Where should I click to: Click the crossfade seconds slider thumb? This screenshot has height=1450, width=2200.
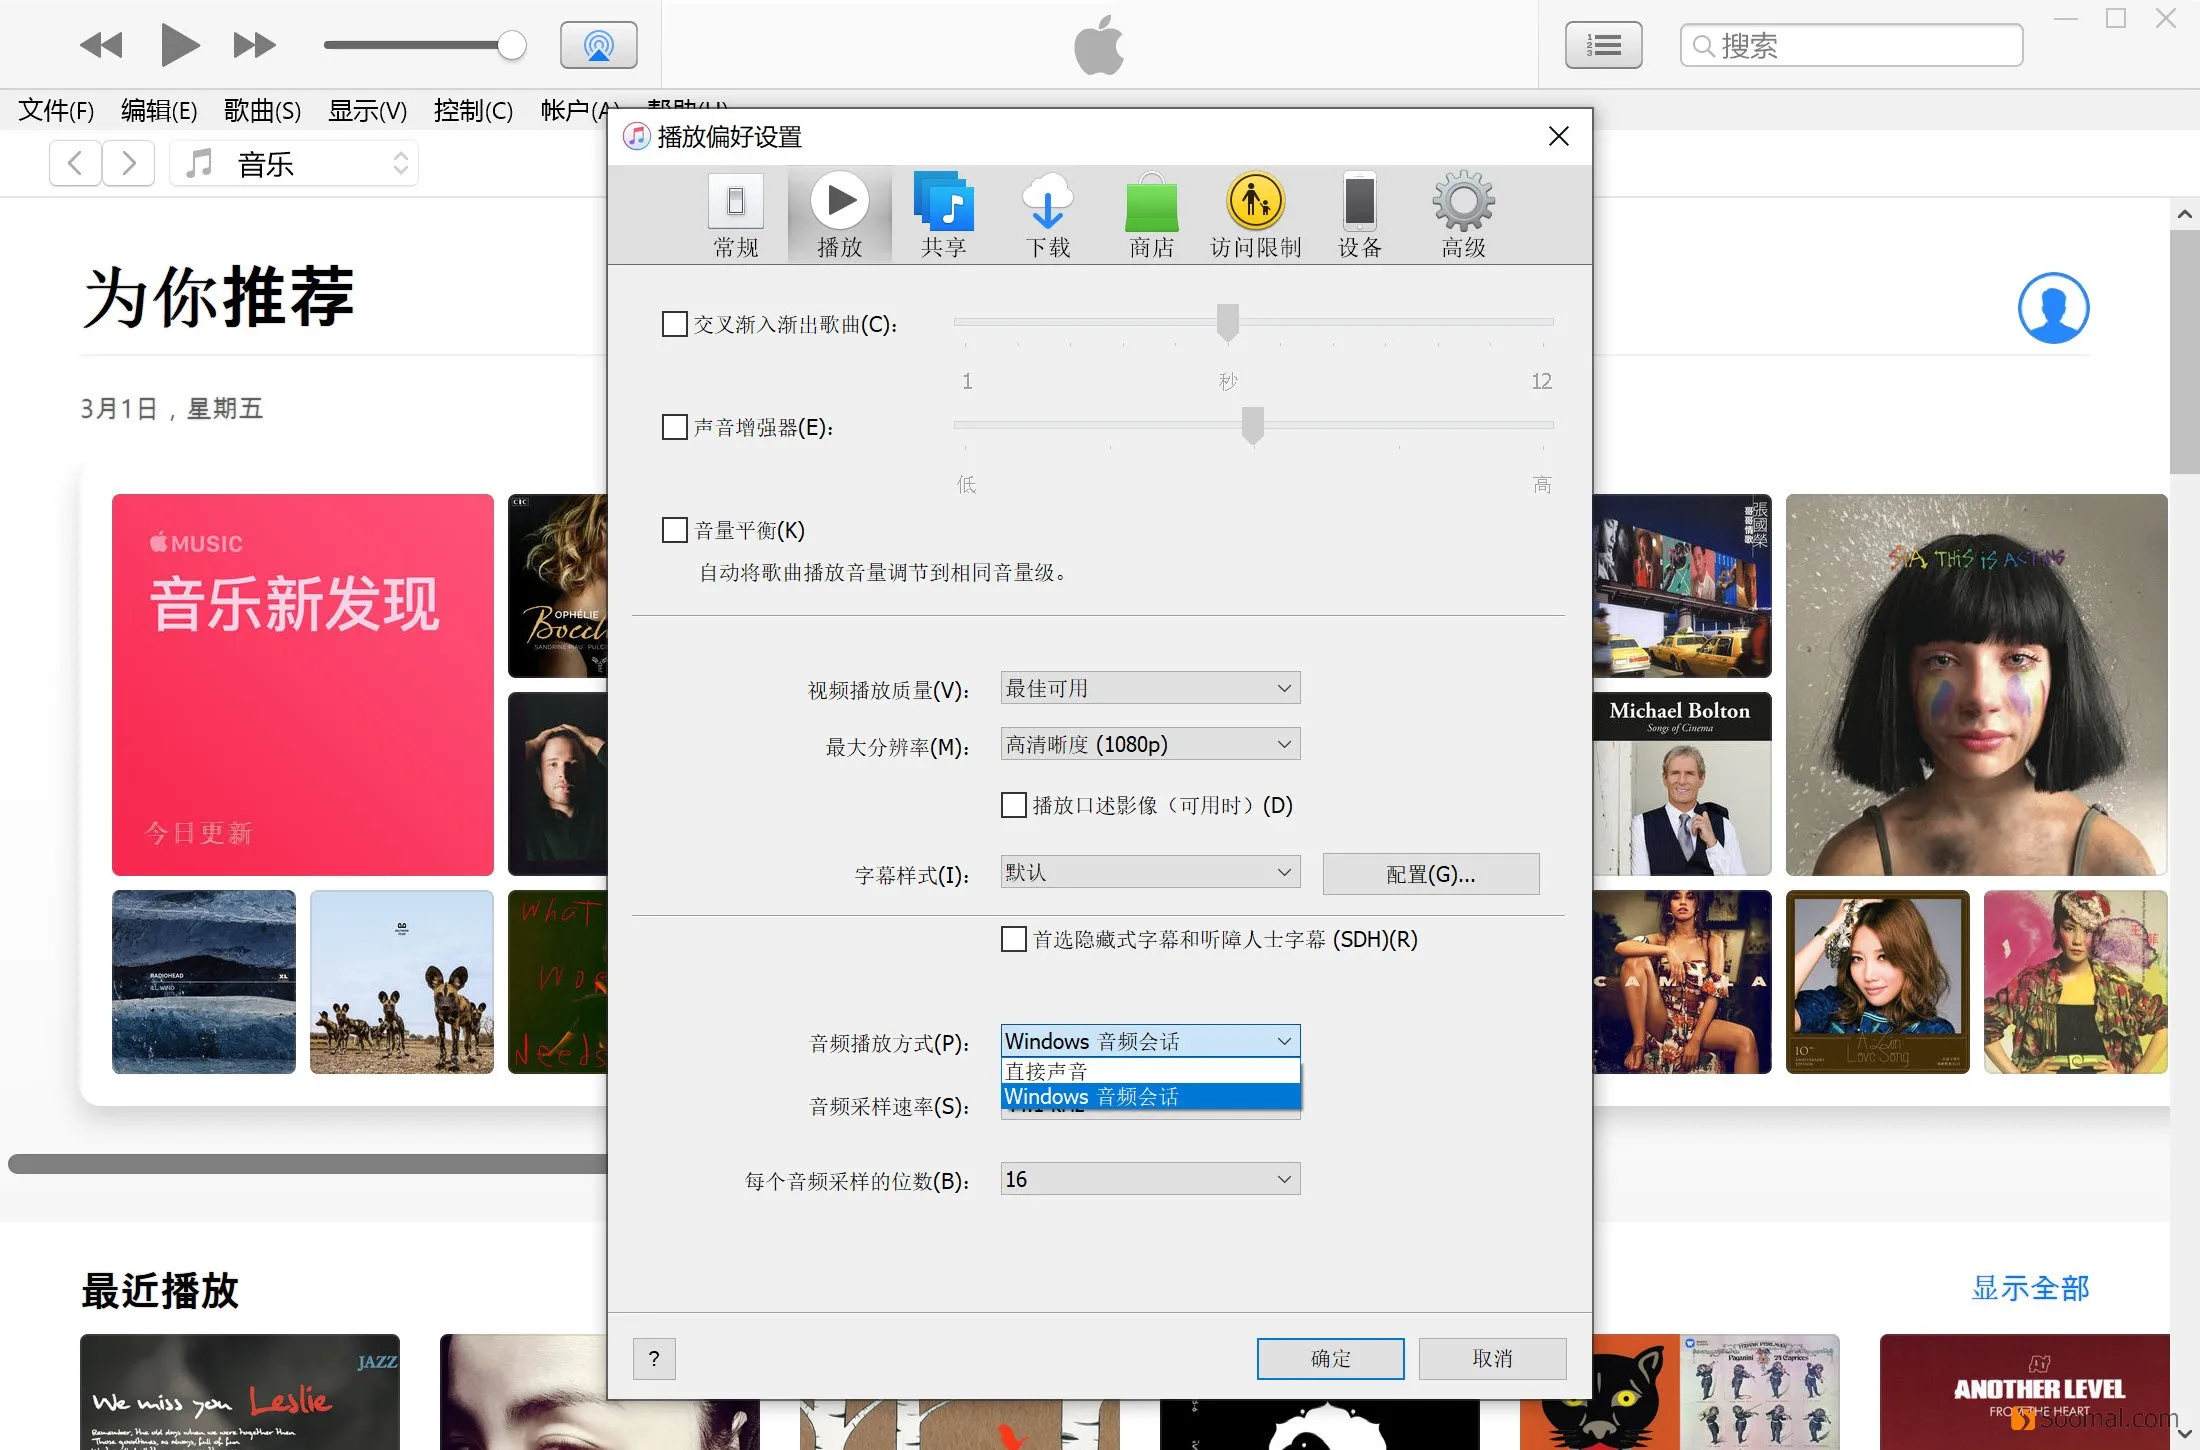pos(1228,322)
